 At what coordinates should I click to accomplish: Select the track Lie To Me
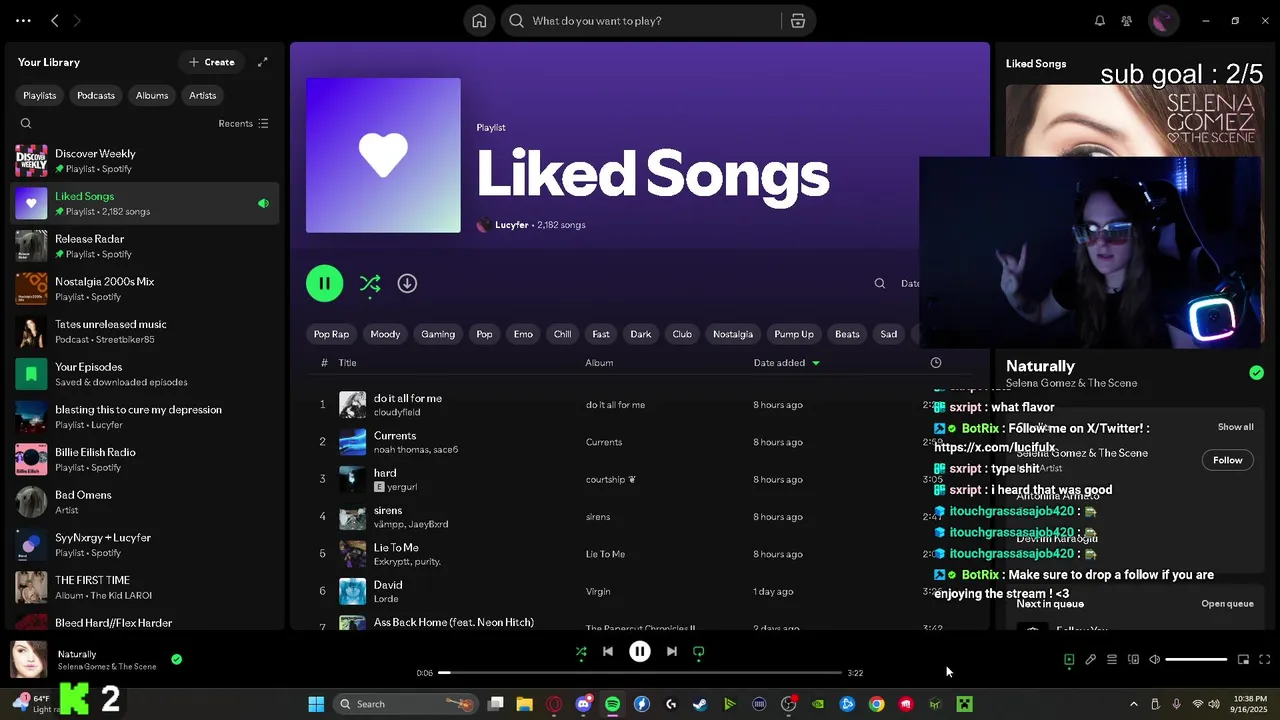[640, 554]
